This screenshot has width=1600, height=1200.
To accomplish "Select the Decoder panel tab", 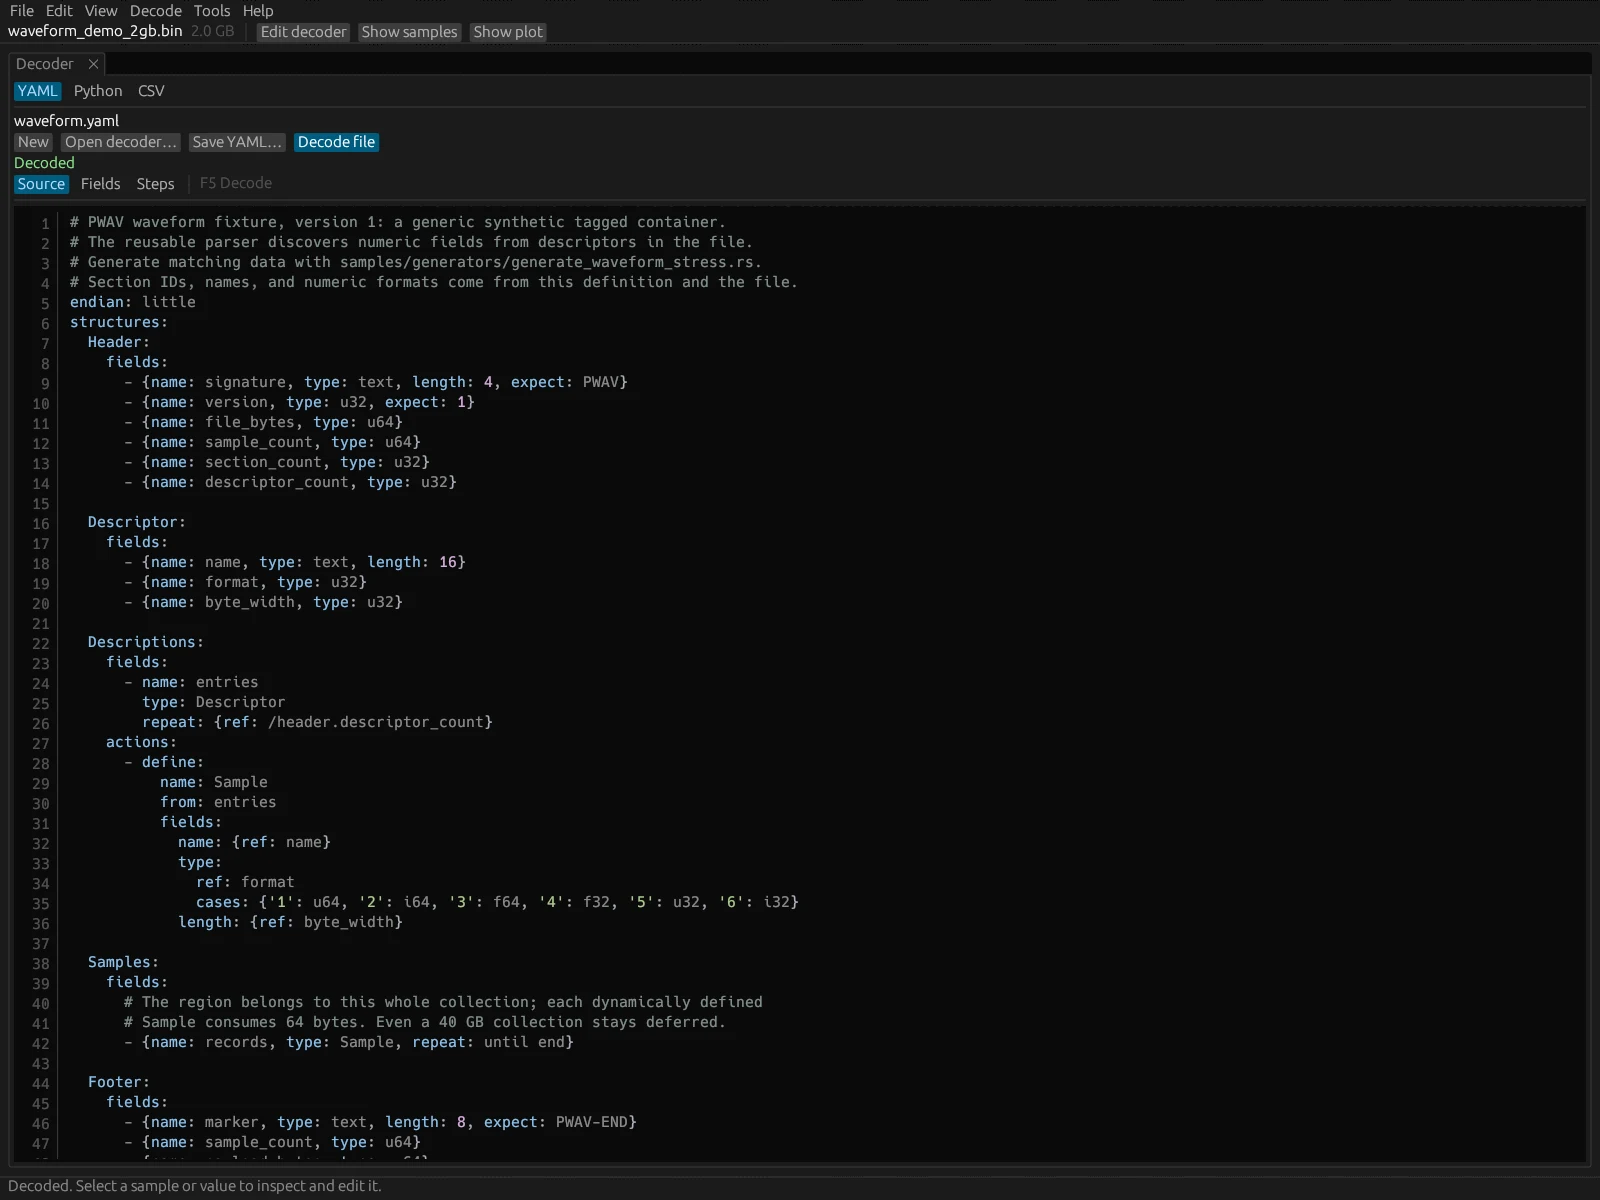I will pos(45,64).
